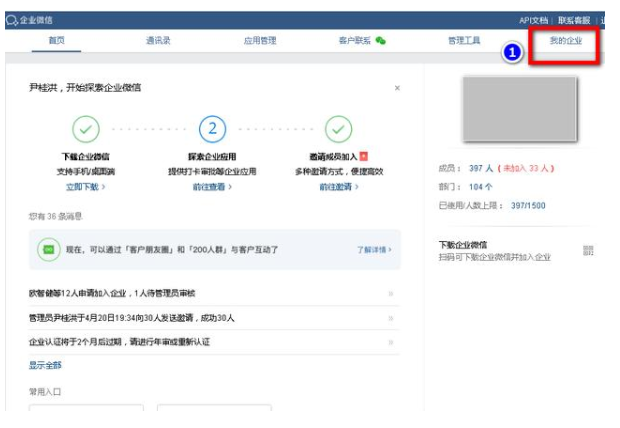Click the green message icon in notice banner

[x=49, y=250]
